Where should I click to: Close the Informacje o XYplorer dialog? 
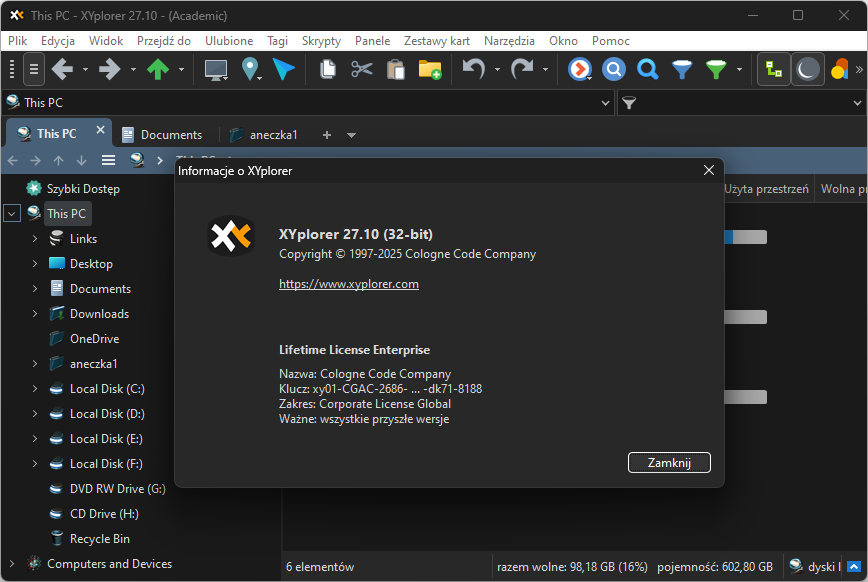tap(709, 171)
